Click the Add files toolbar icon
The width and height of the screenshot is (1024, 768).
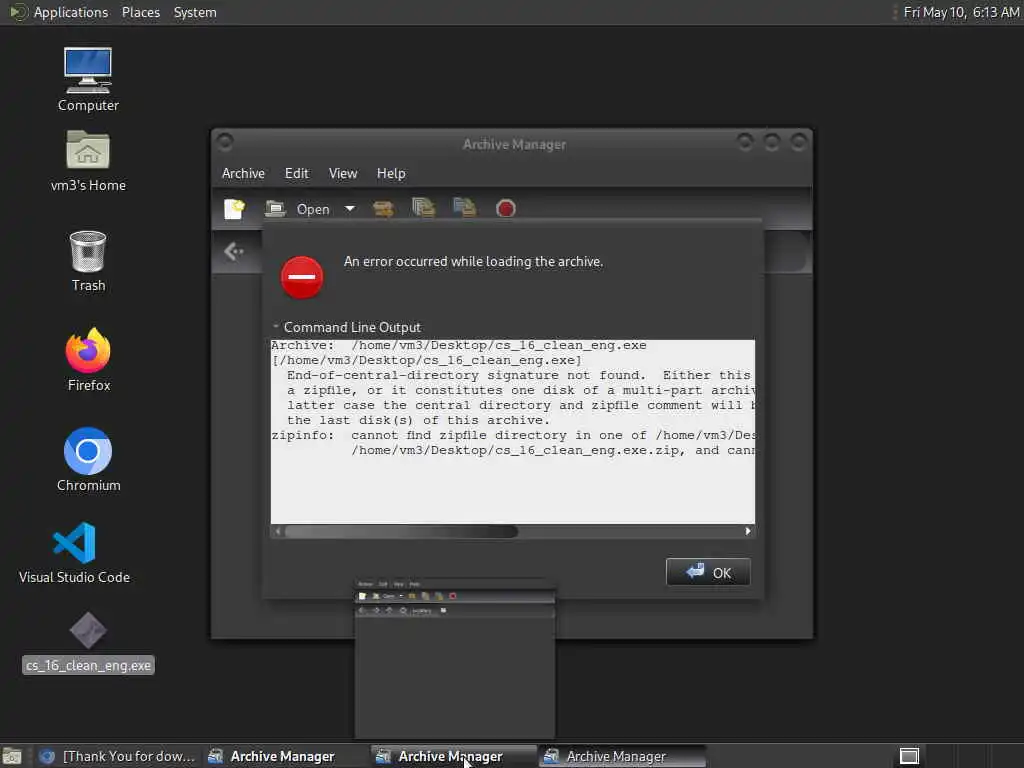point(424,208)
